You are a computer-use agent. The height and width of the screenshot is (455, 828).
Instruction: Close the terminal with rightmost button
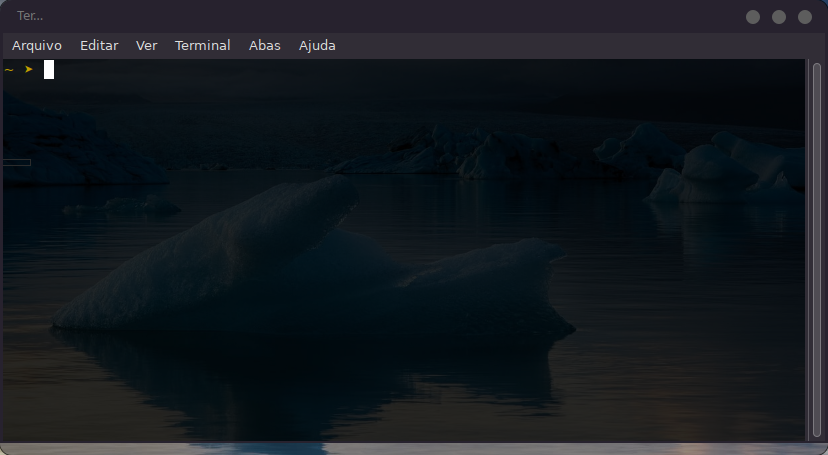pos(805,17)
